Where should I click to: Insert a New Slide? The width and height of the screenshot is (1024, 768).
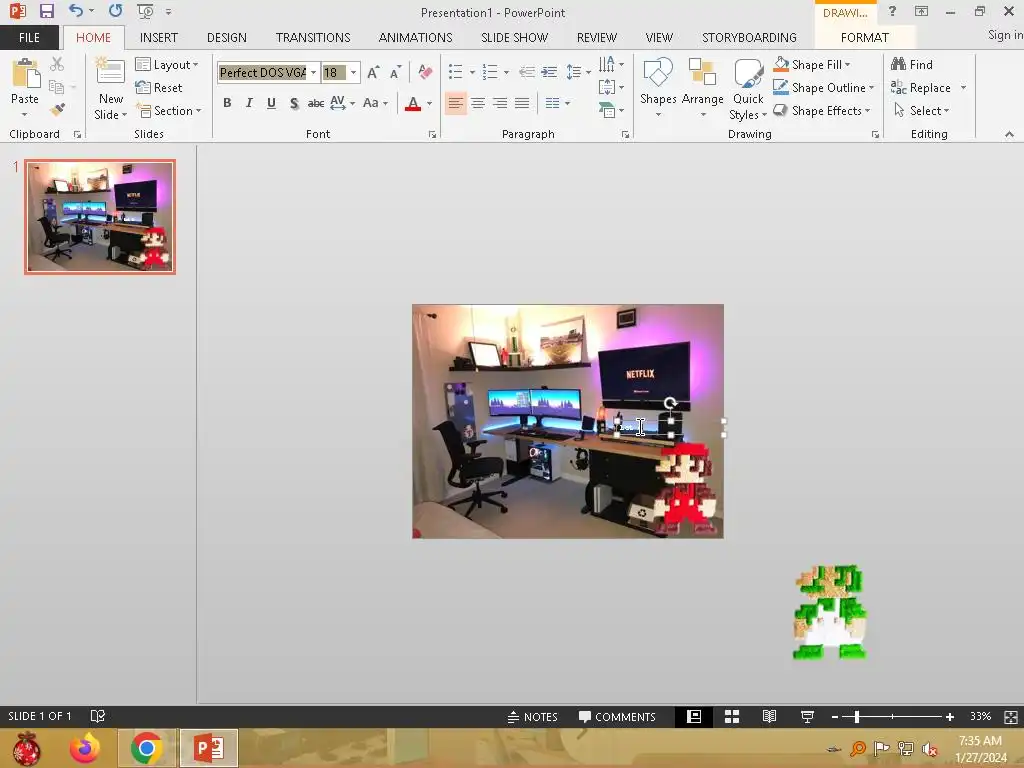click(110, 89)
